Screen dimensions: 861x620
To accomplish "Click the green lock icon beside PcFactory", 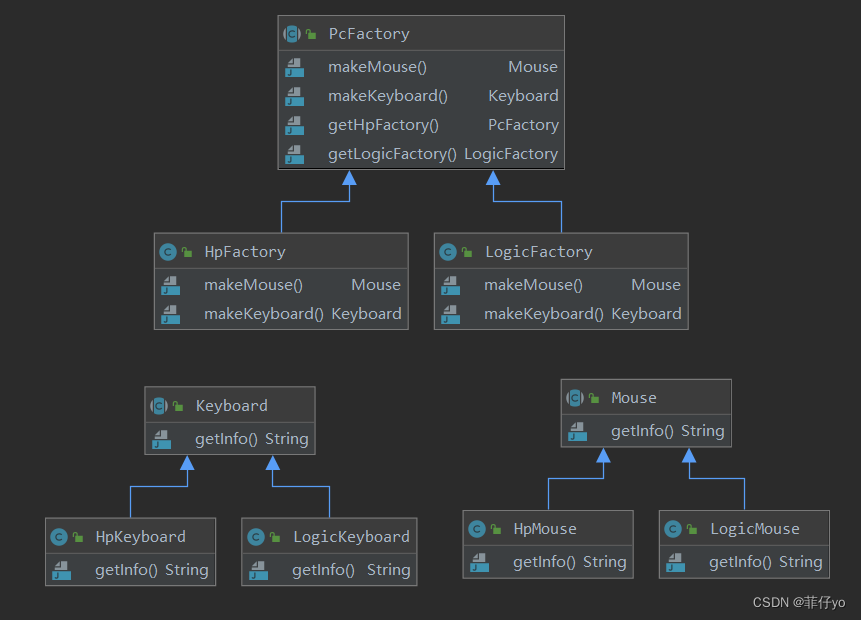I will coord(311,34).
